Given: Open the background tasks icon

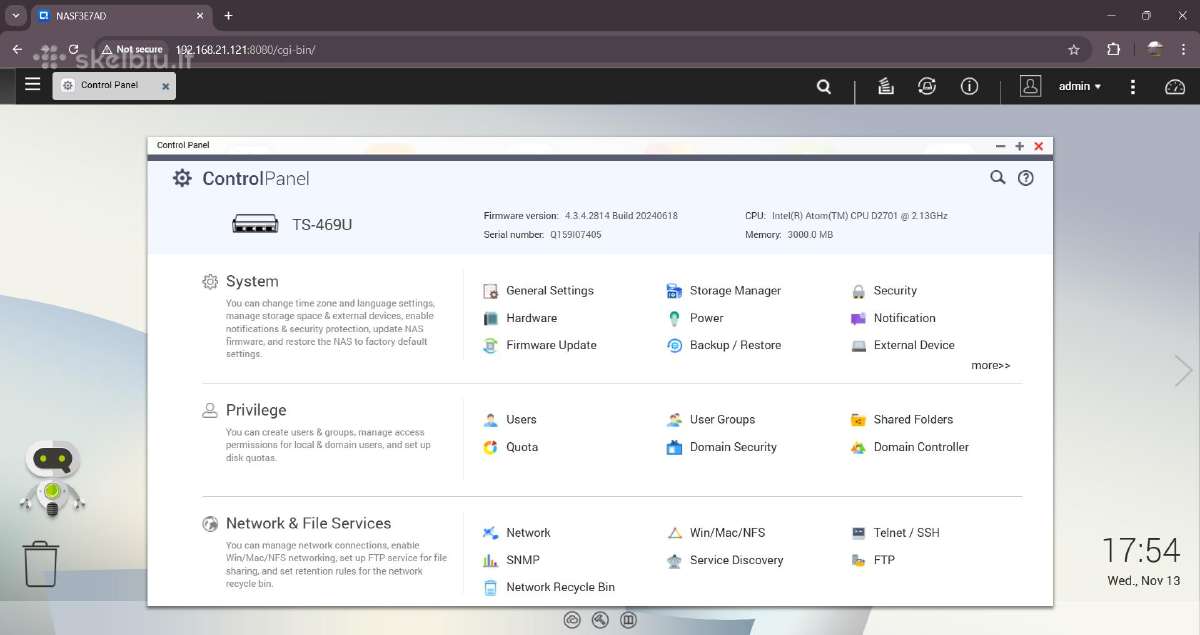Looking at the screenshot, I should pos(885,86).
